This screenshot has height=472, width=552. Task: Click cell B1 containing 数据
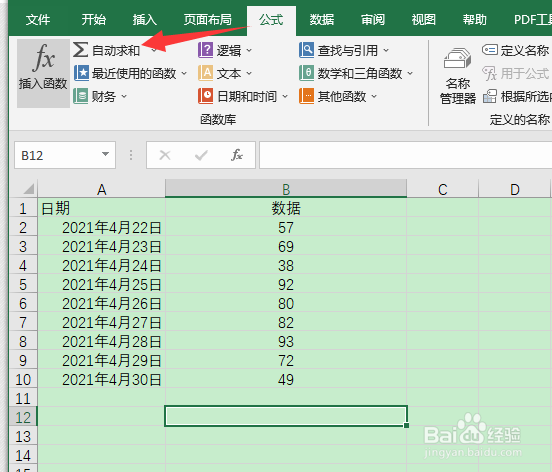point(286,208)
